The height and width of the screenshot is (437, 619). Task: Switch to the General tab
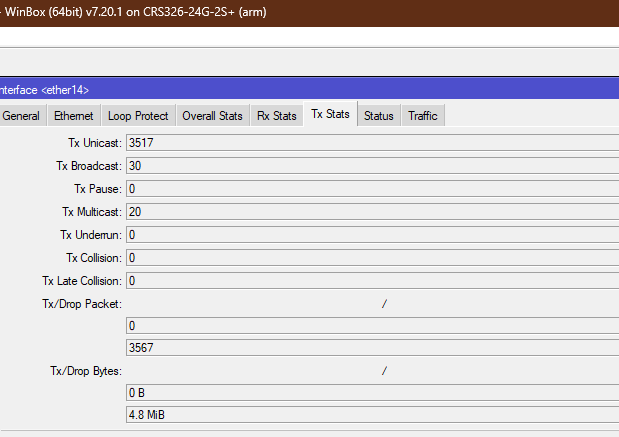coord(21,116)
